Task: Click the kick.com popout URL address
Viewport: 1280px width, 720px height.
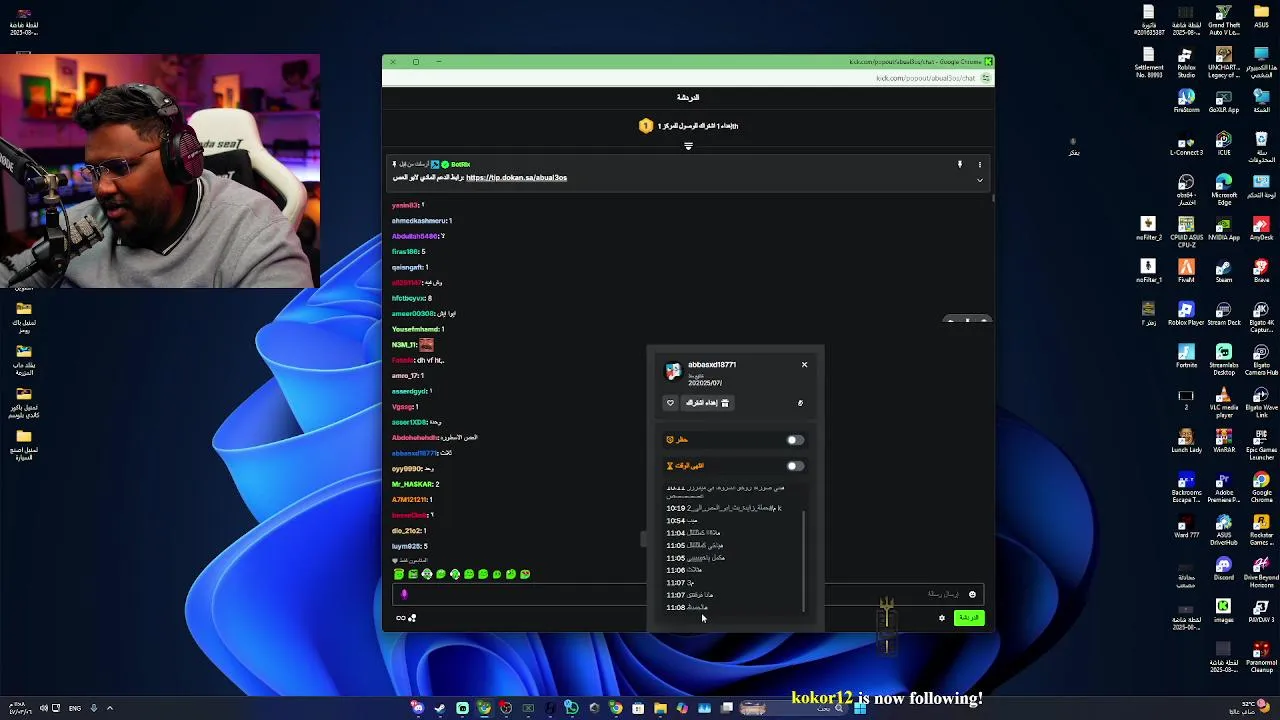Action: pyautogui.click(x=925, y=78)
